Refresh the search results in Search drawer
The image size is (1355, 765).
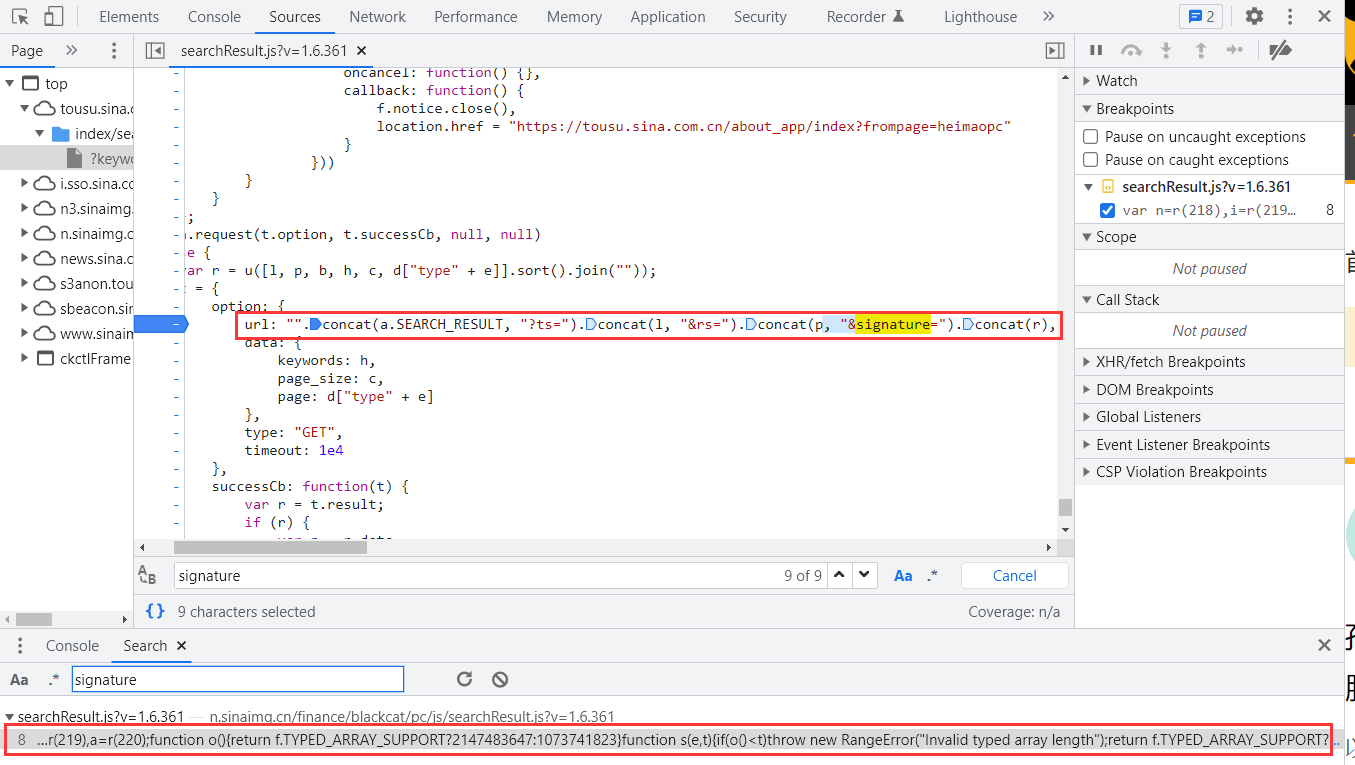click(x=464, y=679)
